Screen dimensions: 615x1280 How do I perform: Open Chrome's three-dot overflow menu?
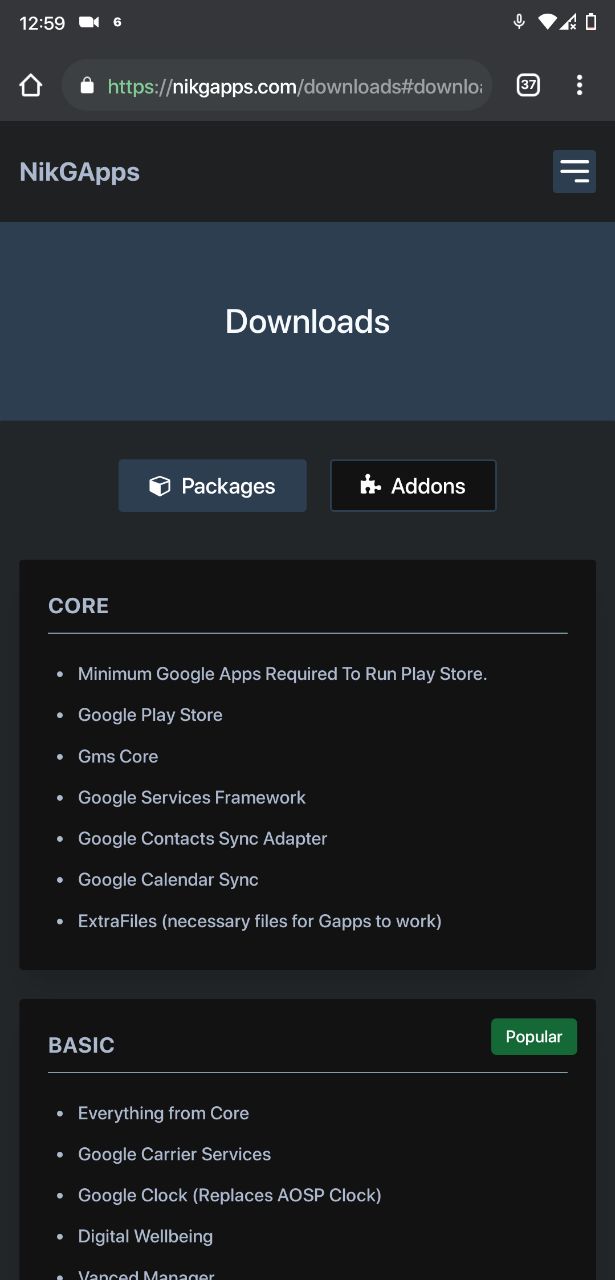tap(579, 86)
